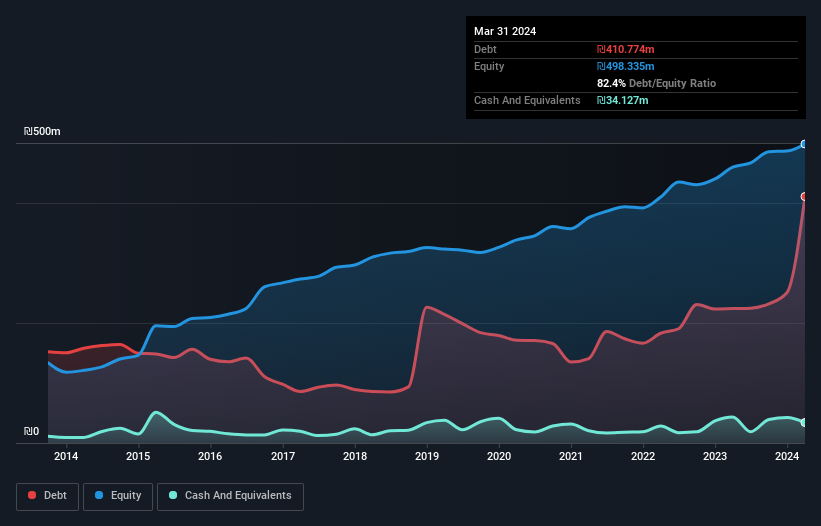
Task: Click the ₪498.335m equity value
Action: 626,66
